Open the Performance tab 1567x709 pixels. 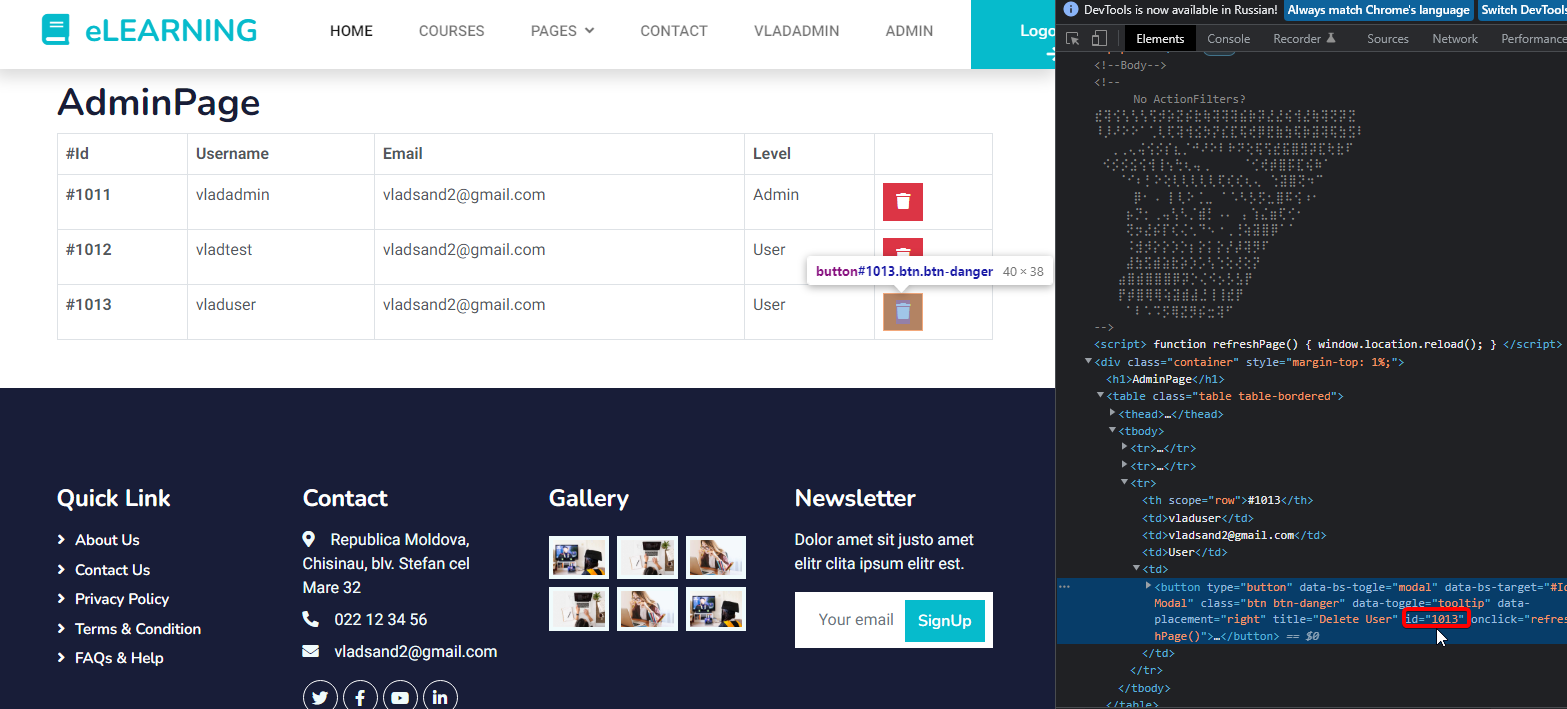coord(1532,39)
